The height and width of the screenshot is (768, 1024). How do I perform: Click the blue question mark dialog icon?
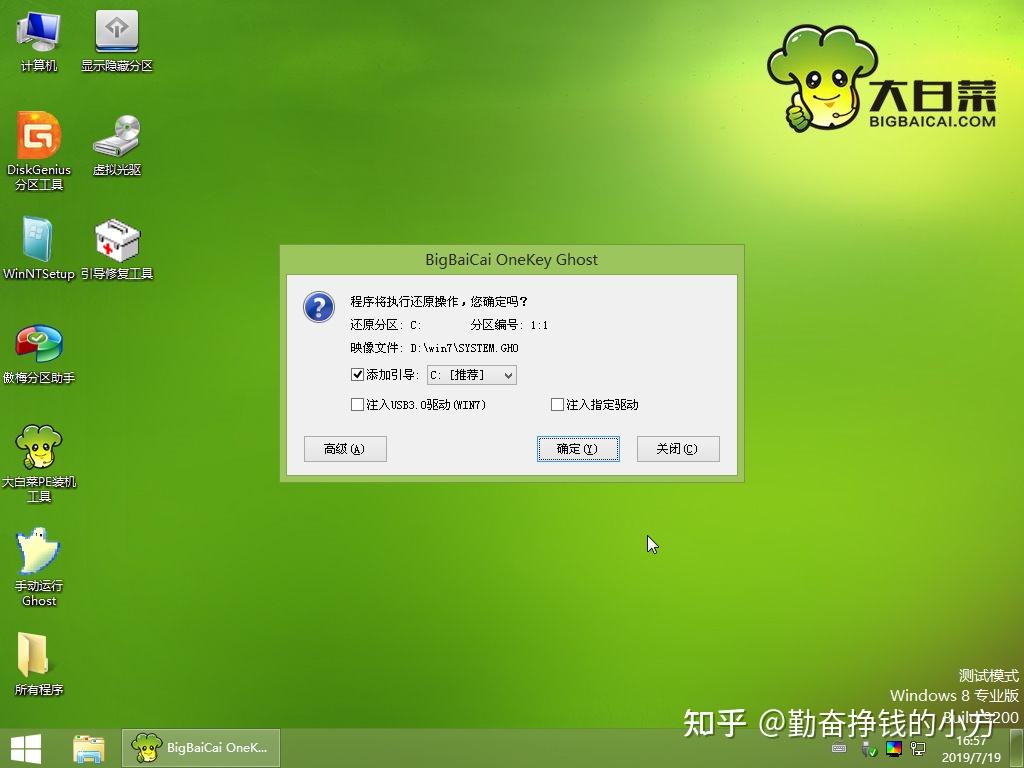click(319, 306)
